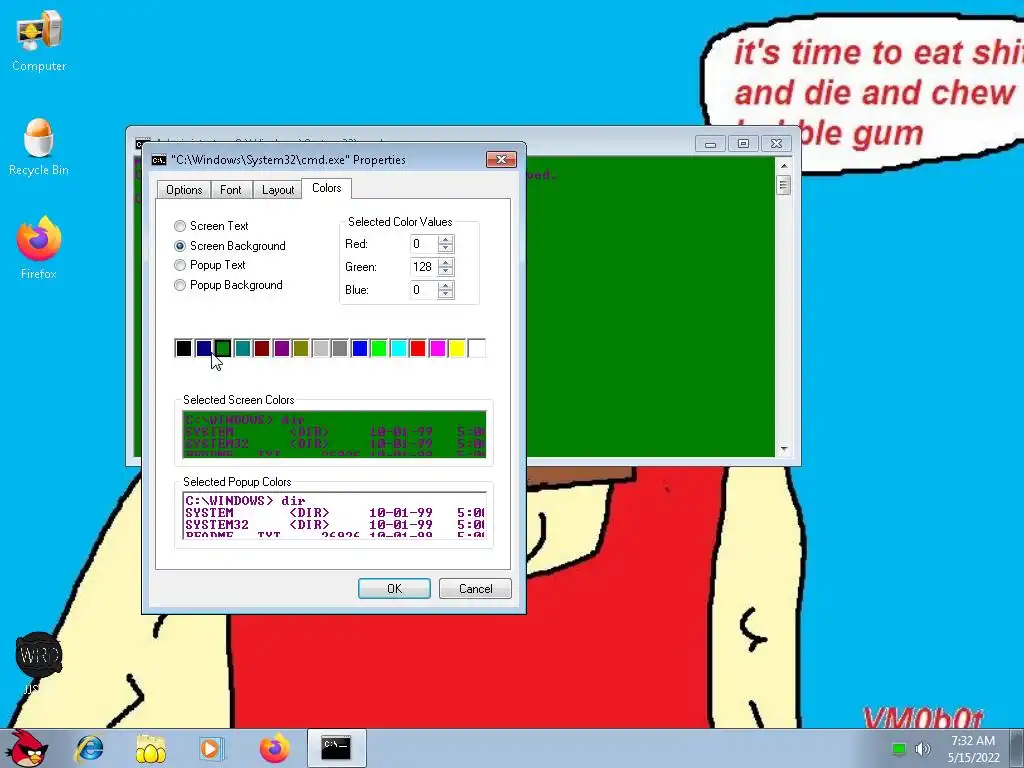Open the WRD icon on the desktop
Image resolution: width=1024 pixels, height=768 pixels.
click(x=39, y=655)
